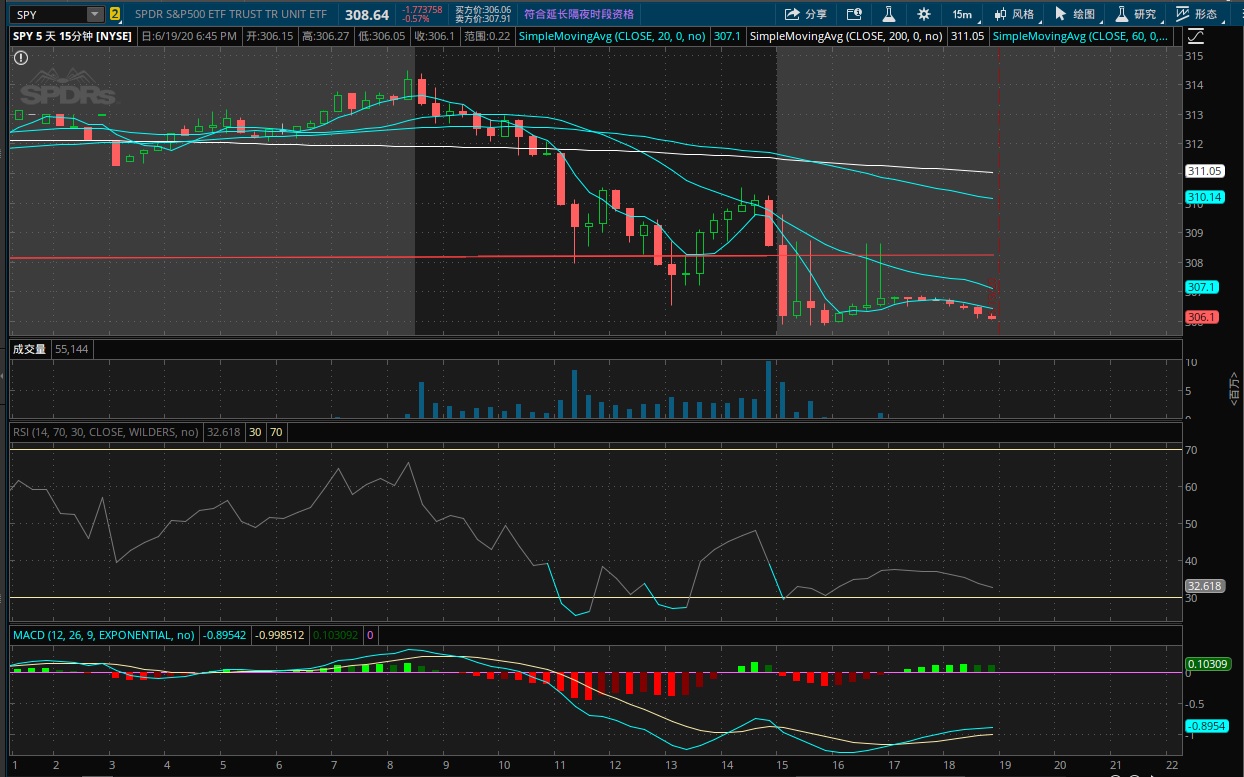Click the RSI value 32.618 in header

(x=223, y=432)
